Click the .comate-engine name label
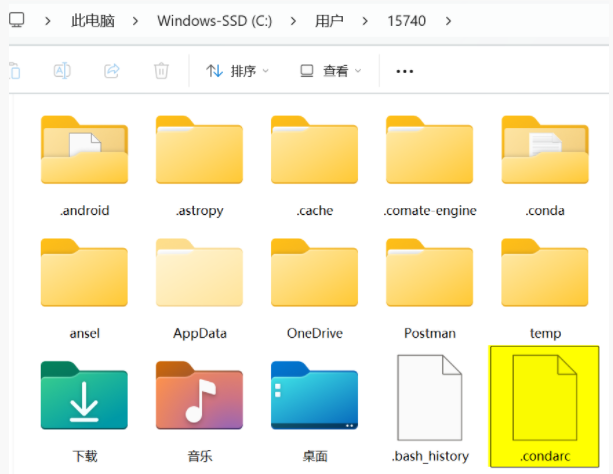The width and height of the screenshot is (613, 474). [x=430, y=211]
